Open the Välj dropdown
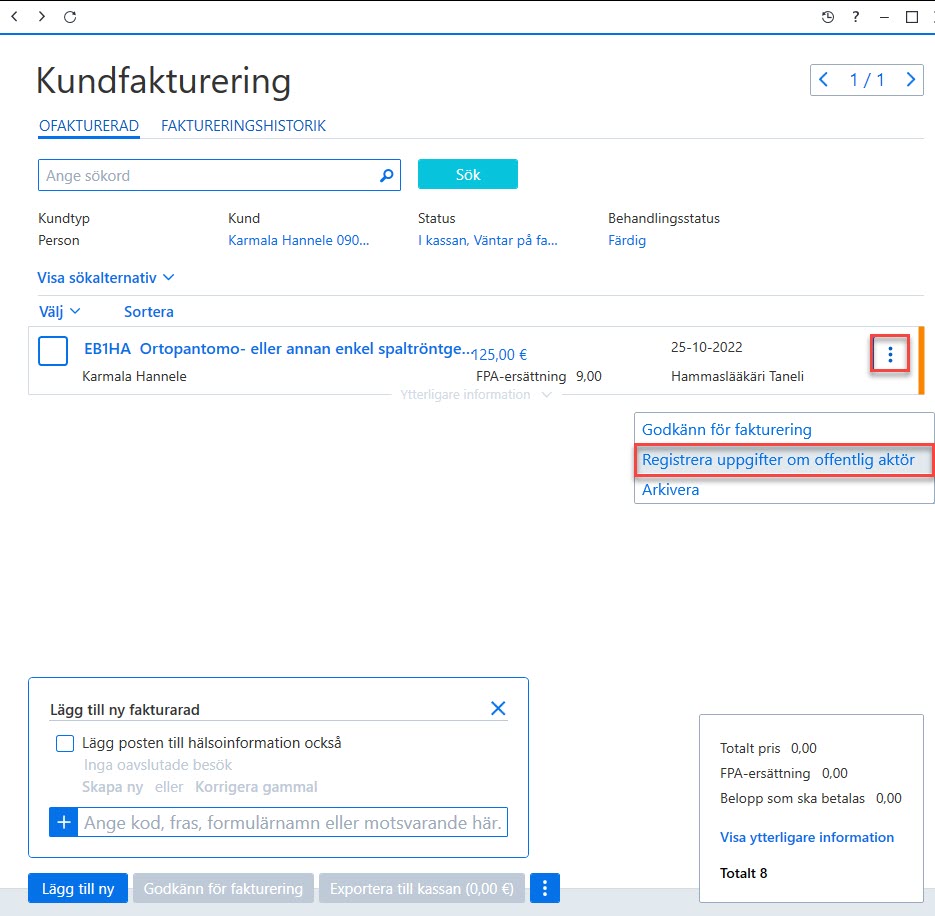The width and height of the screenshot is (935, 916). tap(59, 312)
